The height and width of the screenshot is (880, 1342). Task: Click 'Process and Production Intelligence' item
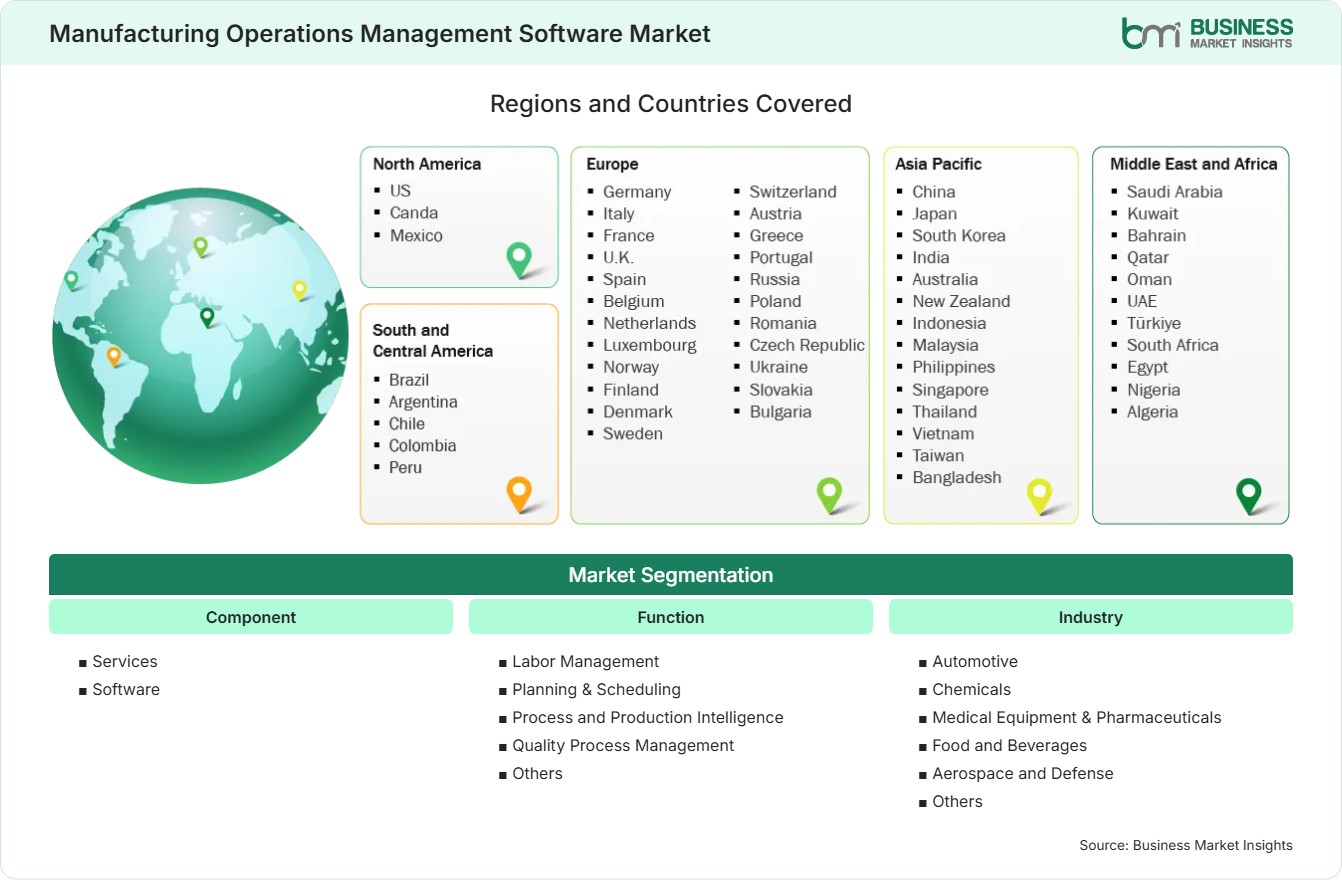click(x=648, y=717)
